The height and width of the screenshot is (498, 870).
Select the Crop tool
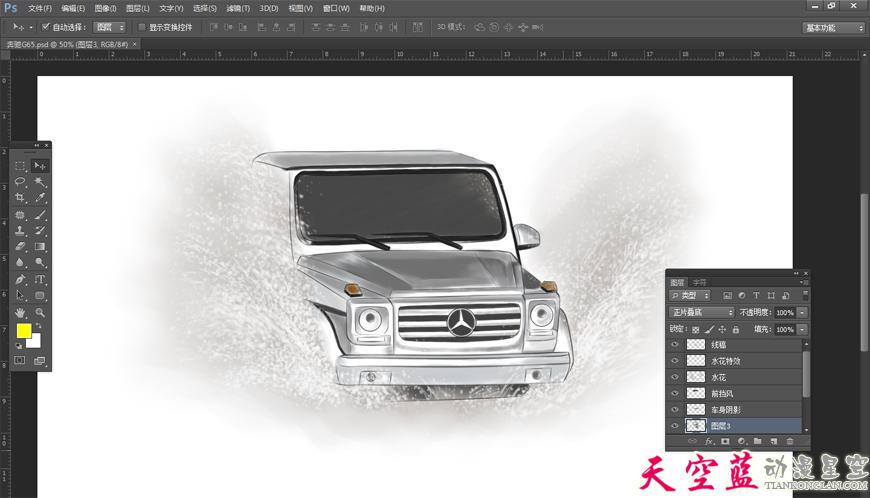coord(20,197)
